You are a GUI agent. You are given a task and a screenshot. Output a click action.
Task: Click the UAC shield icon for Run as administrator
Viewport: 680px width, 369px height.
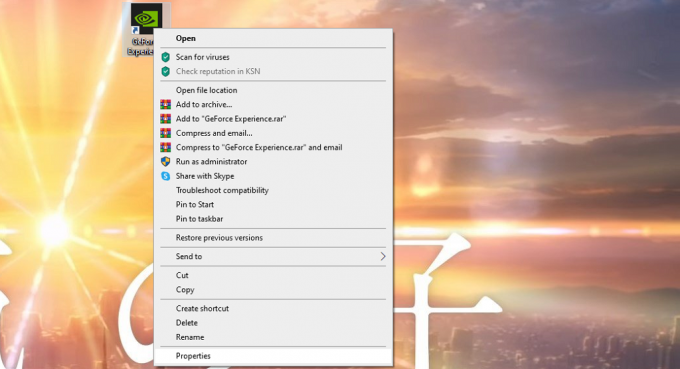166,162
